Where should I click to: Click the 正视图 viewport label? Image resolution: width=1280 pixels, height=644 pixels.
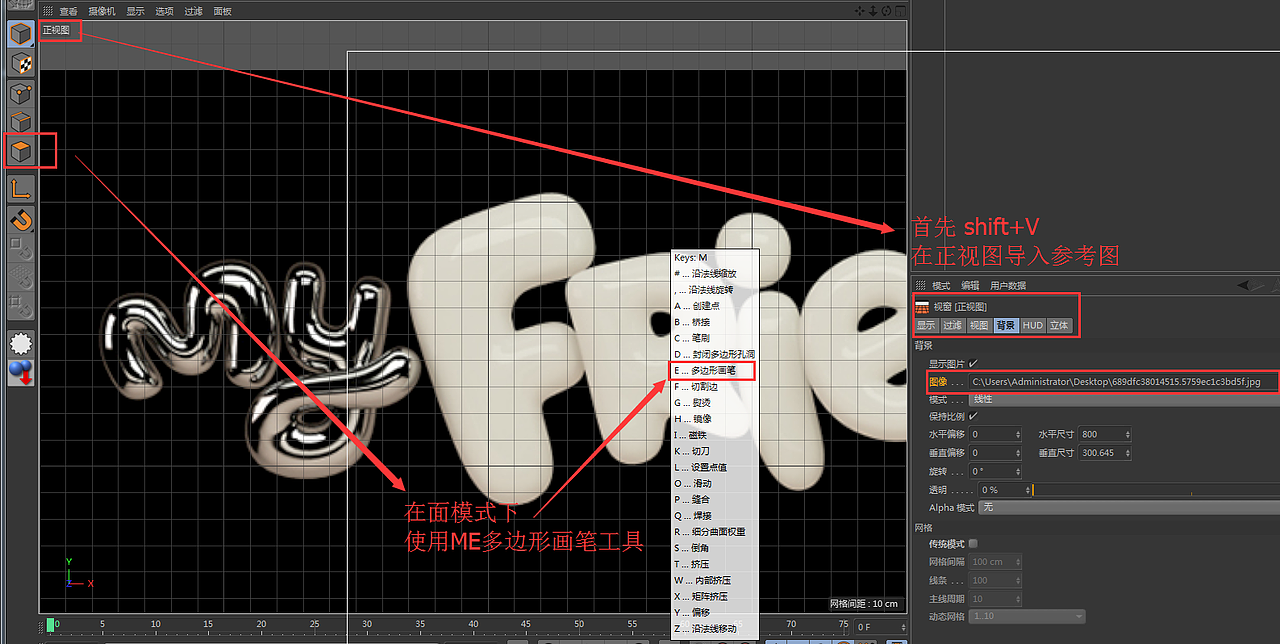click(x=56, y=30)
